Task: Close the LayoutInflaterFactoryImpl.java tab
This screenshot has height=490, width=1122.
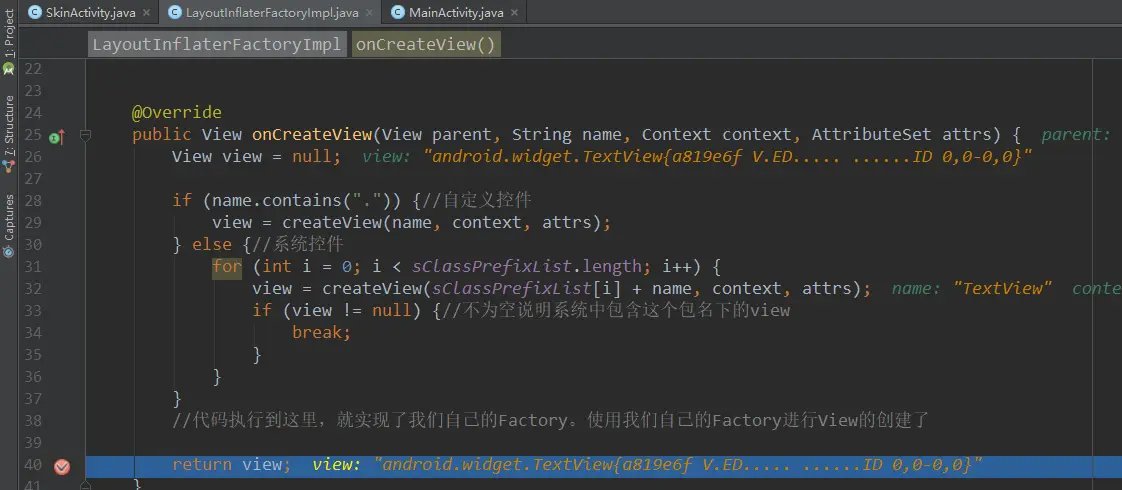Action: coord(370,13)
